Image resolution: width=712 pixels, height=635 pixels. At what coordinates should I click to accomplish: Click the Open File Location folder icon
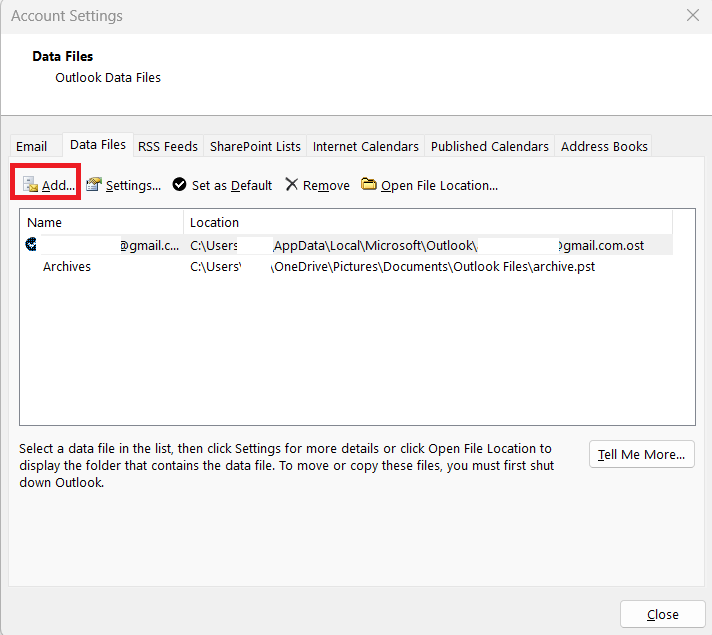(368, 184)
